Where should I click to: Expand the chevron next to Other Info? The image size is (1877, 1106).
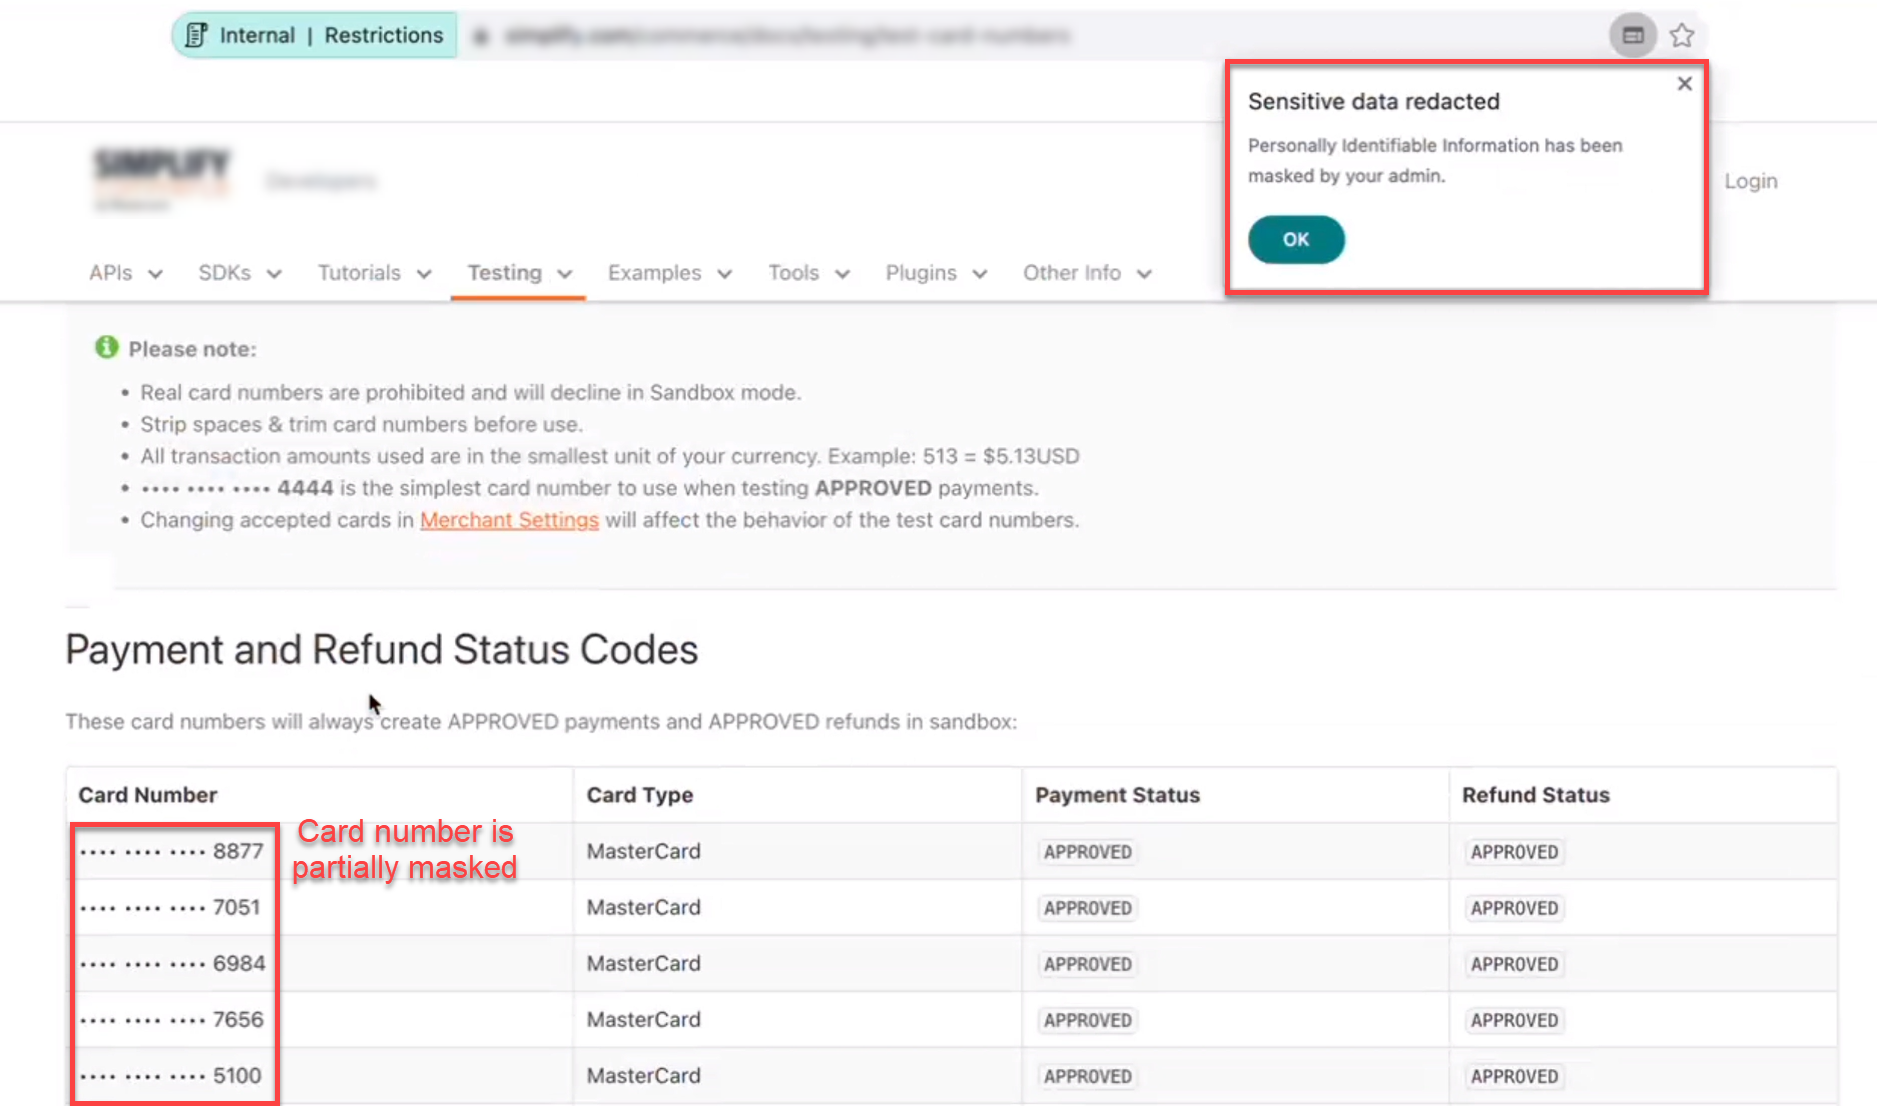[1144, 274]
